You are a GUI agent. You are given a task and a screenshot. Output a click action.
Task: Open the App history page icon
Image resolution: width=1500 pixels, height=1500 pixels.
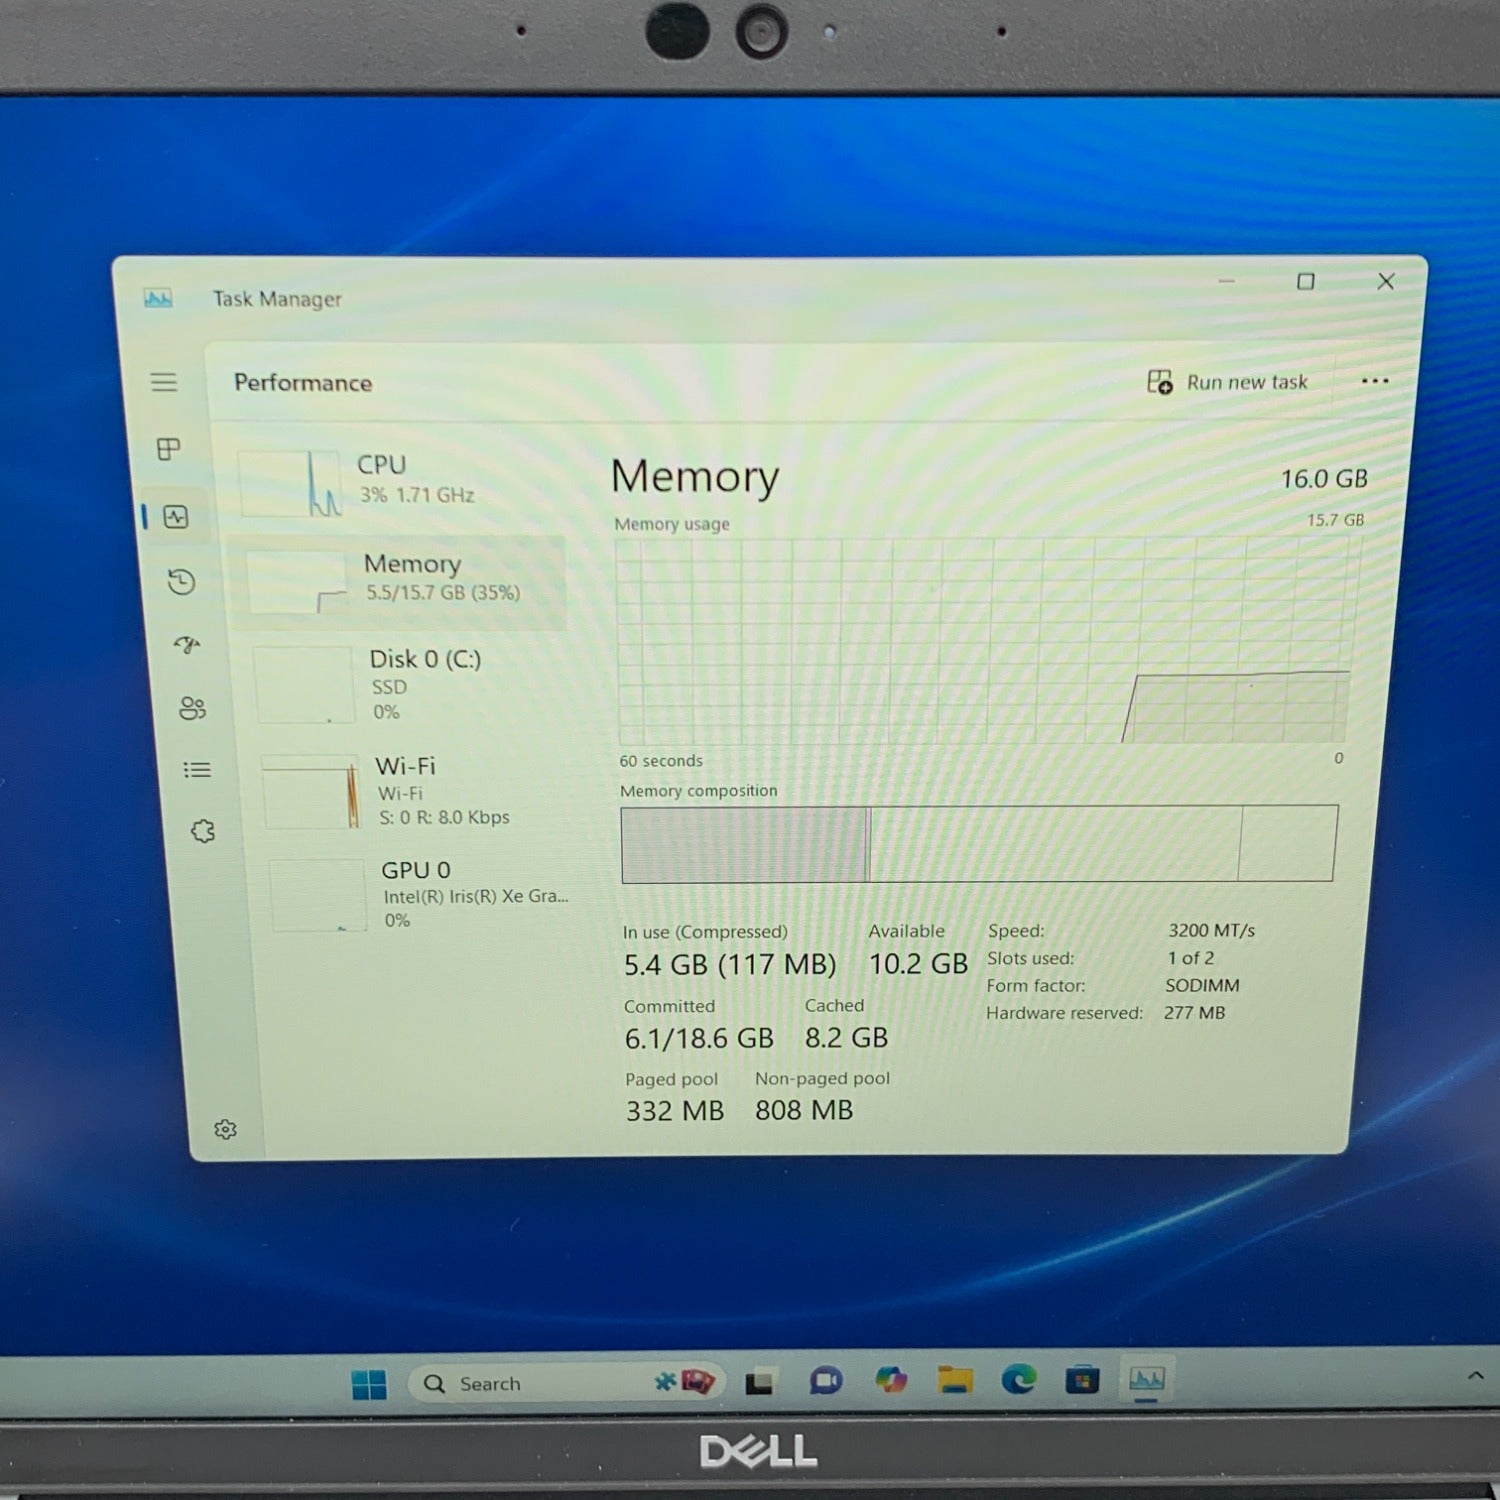[181, 582]
